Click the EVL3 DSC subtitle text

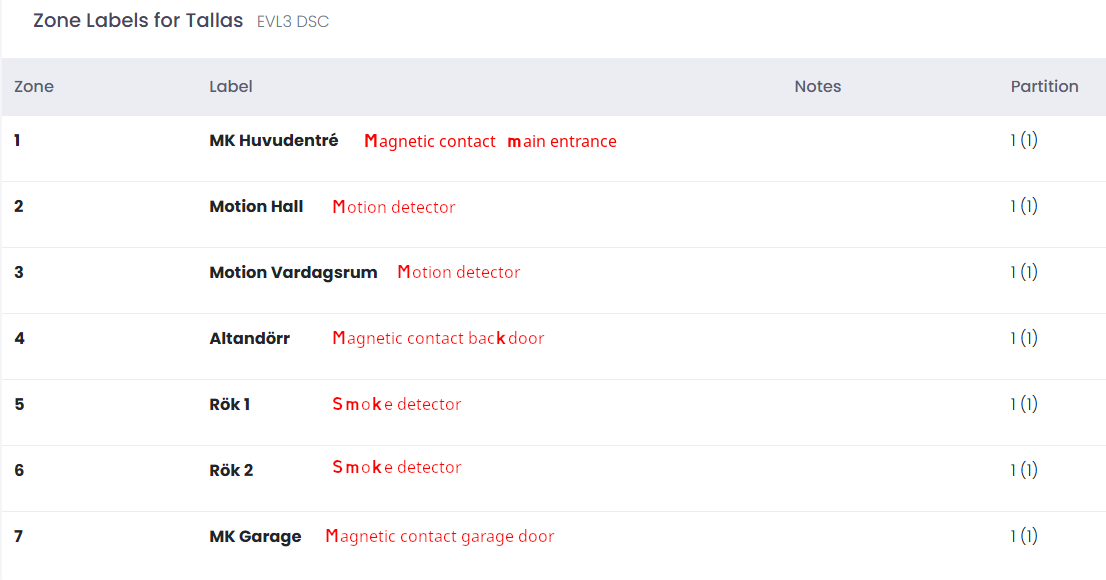click(293, 22)
